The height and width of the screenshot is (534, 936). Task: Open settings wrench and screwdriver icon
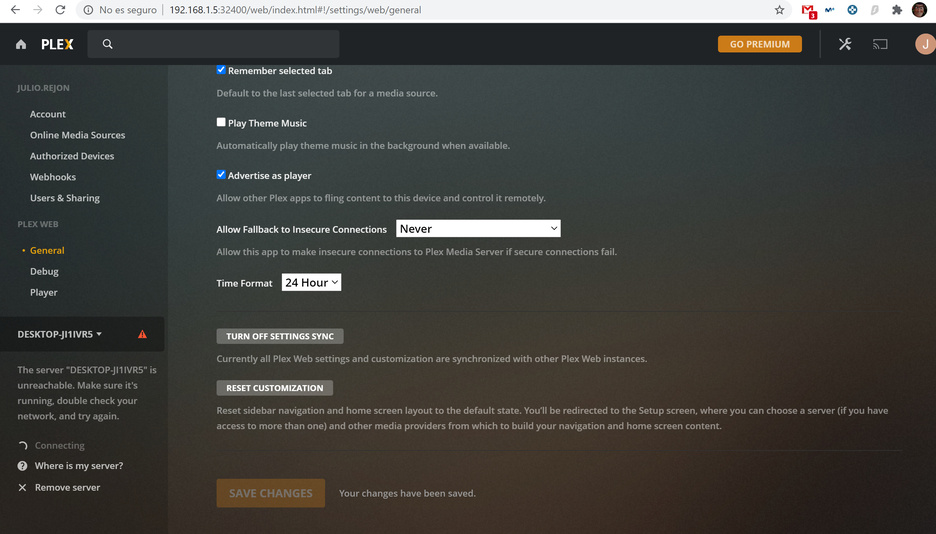(845, 44)
